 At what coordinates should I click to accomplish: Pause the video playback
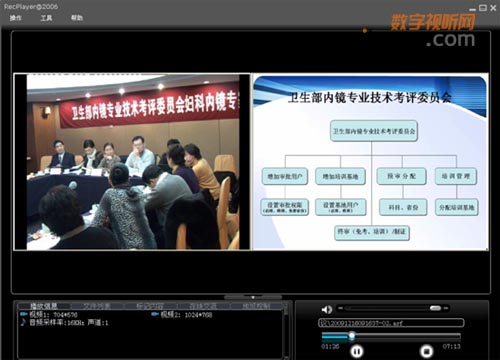click(x=357, y=351)
